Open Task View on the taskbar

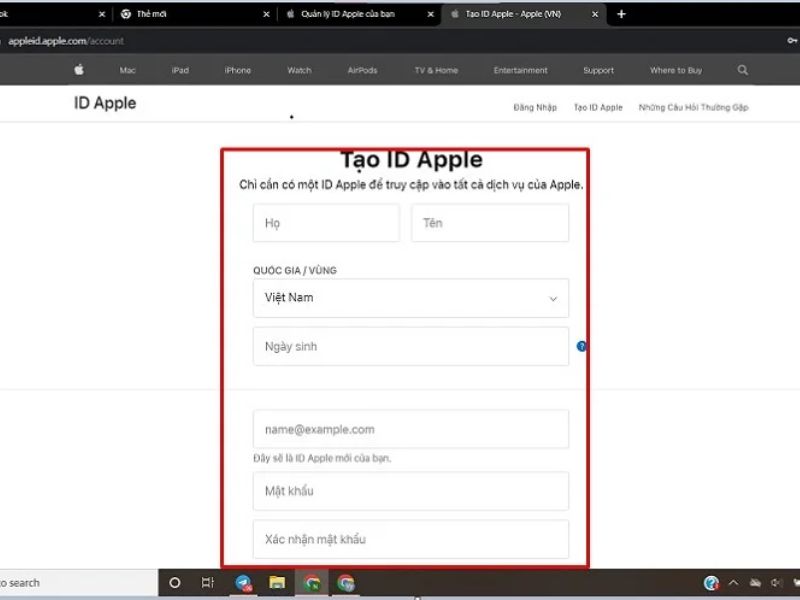tap(208, 583)
